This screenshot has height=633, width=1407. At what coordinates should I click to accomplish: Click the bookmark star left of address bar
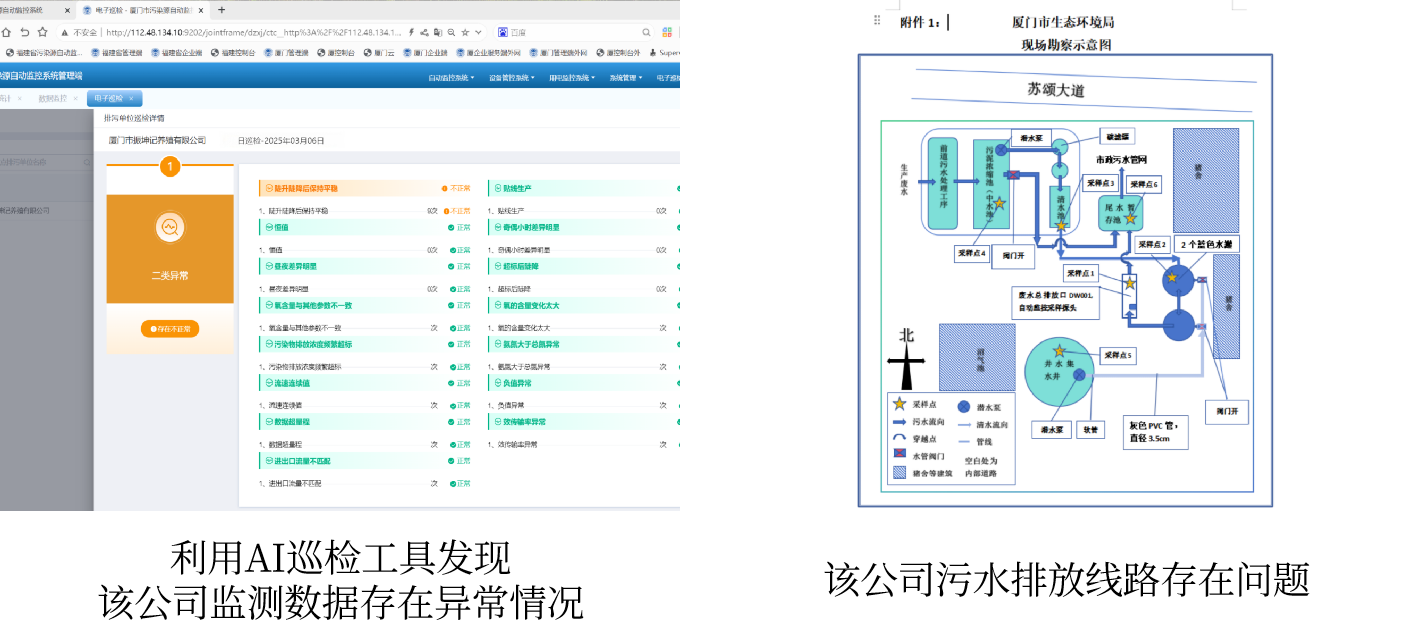click(x=42, y=32)
